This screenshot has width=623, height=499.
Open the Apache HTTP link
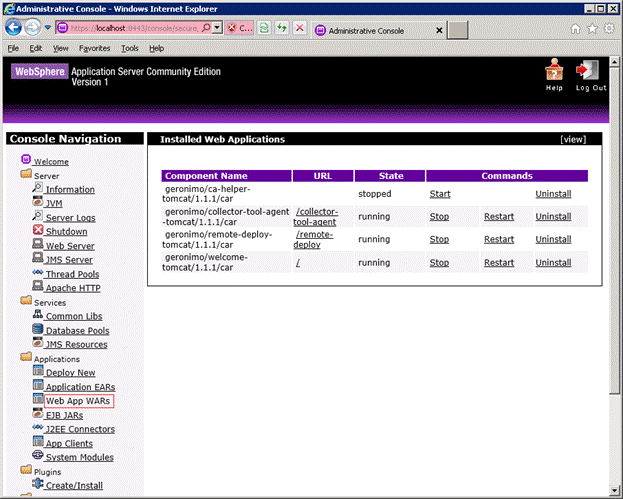coord(73,288)
